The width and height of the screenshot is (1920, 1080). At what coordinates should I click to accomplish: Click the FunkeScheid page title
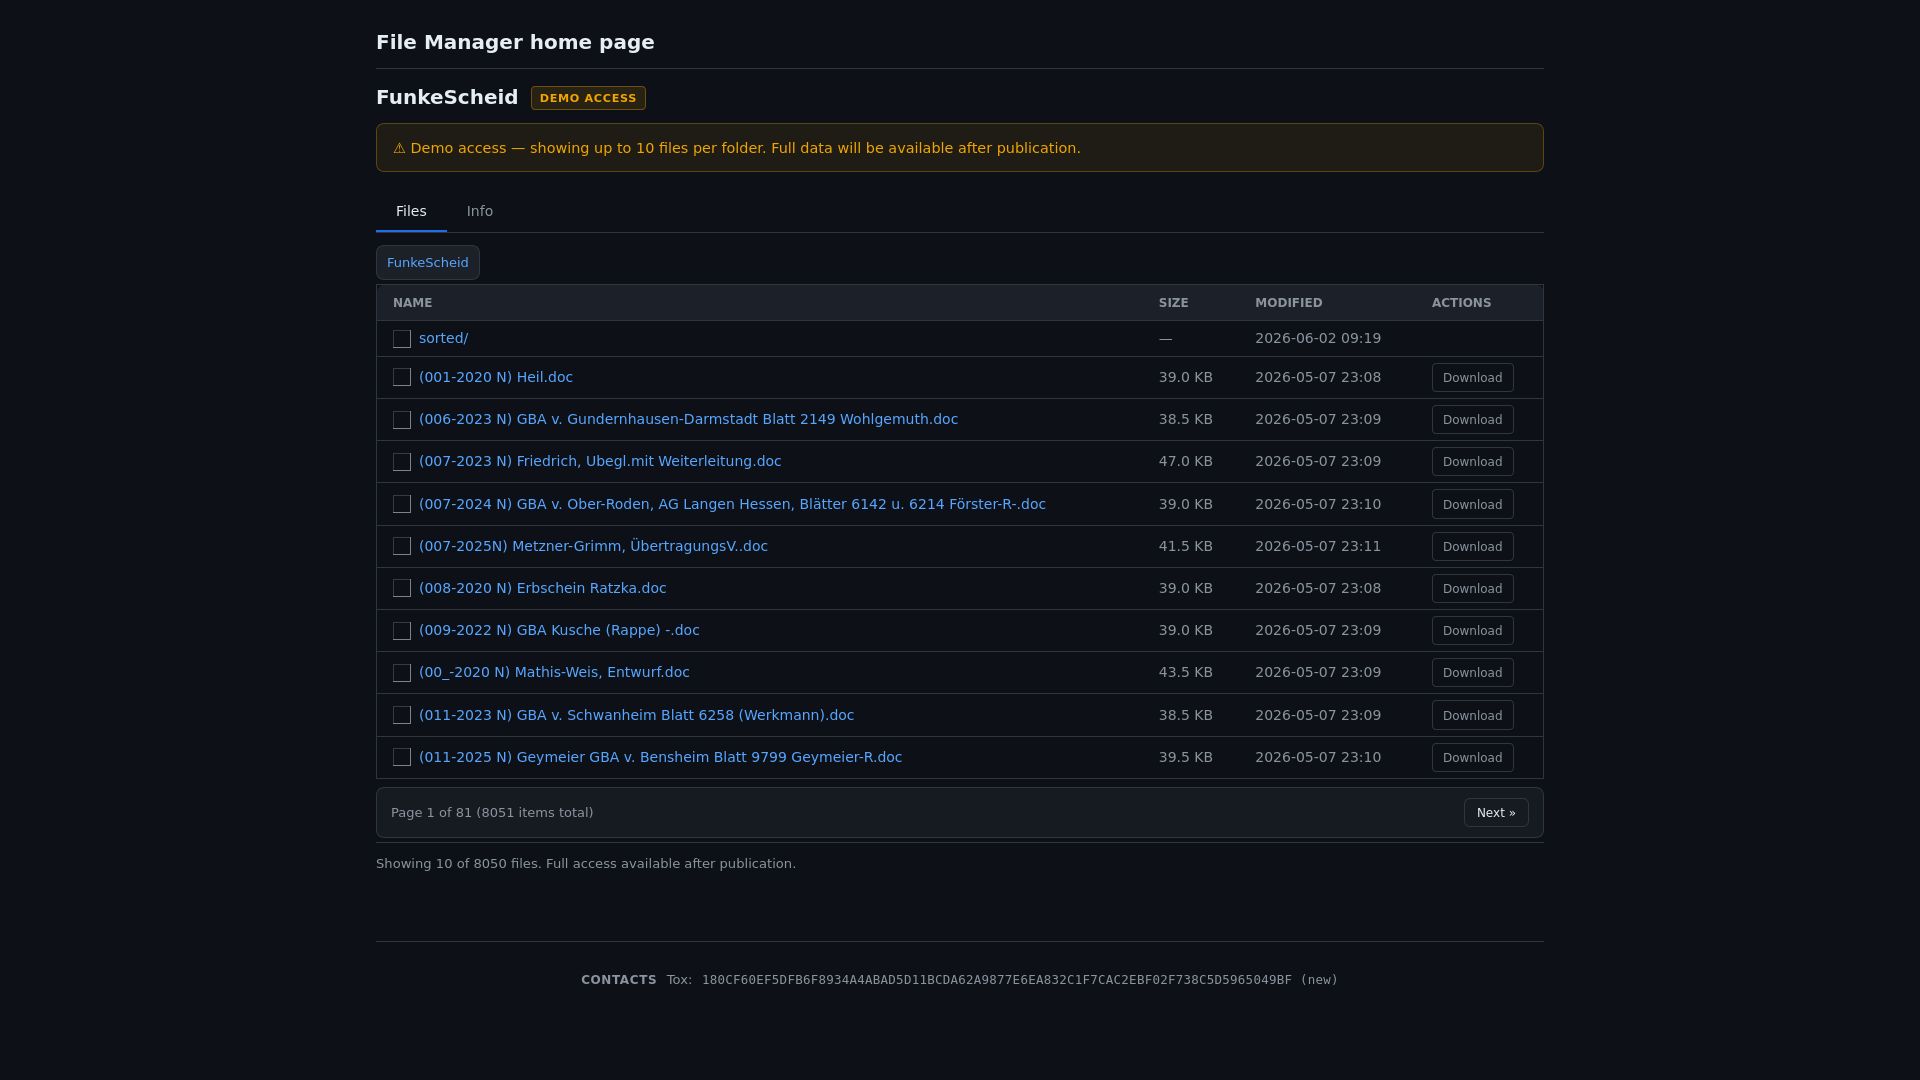(447, 97)
